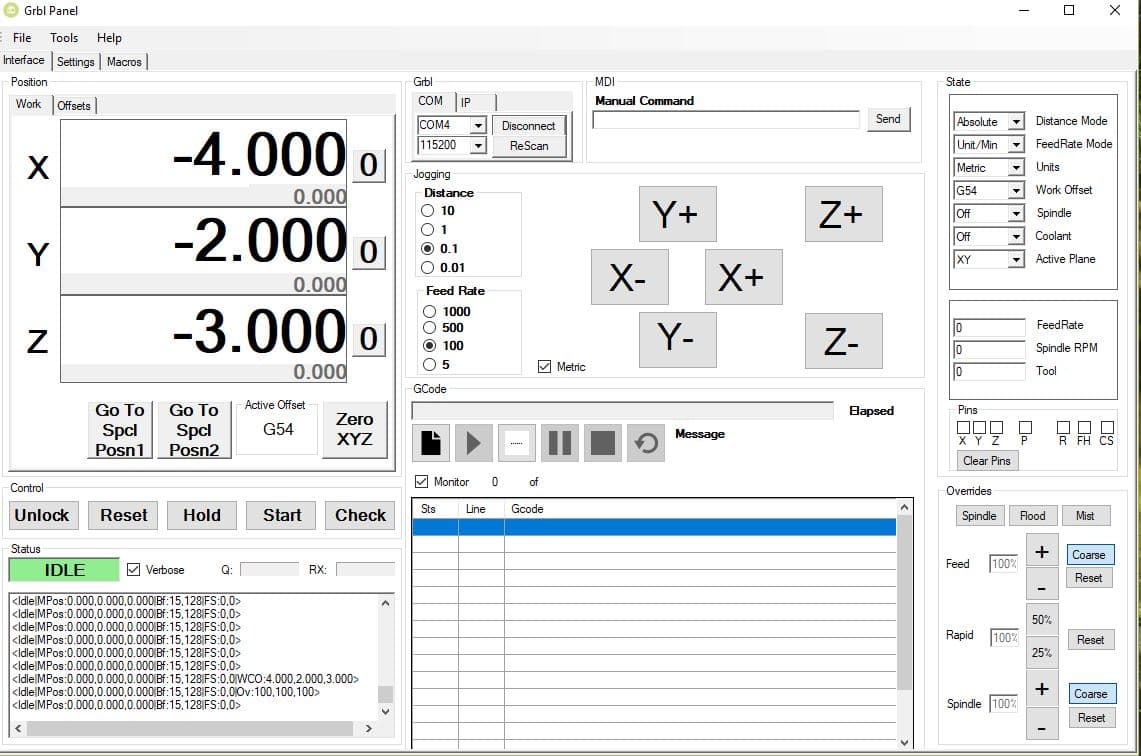Click the Manual Command input field
The width and height of the screenshot is (1141, 756).
[x=725, y=120]
